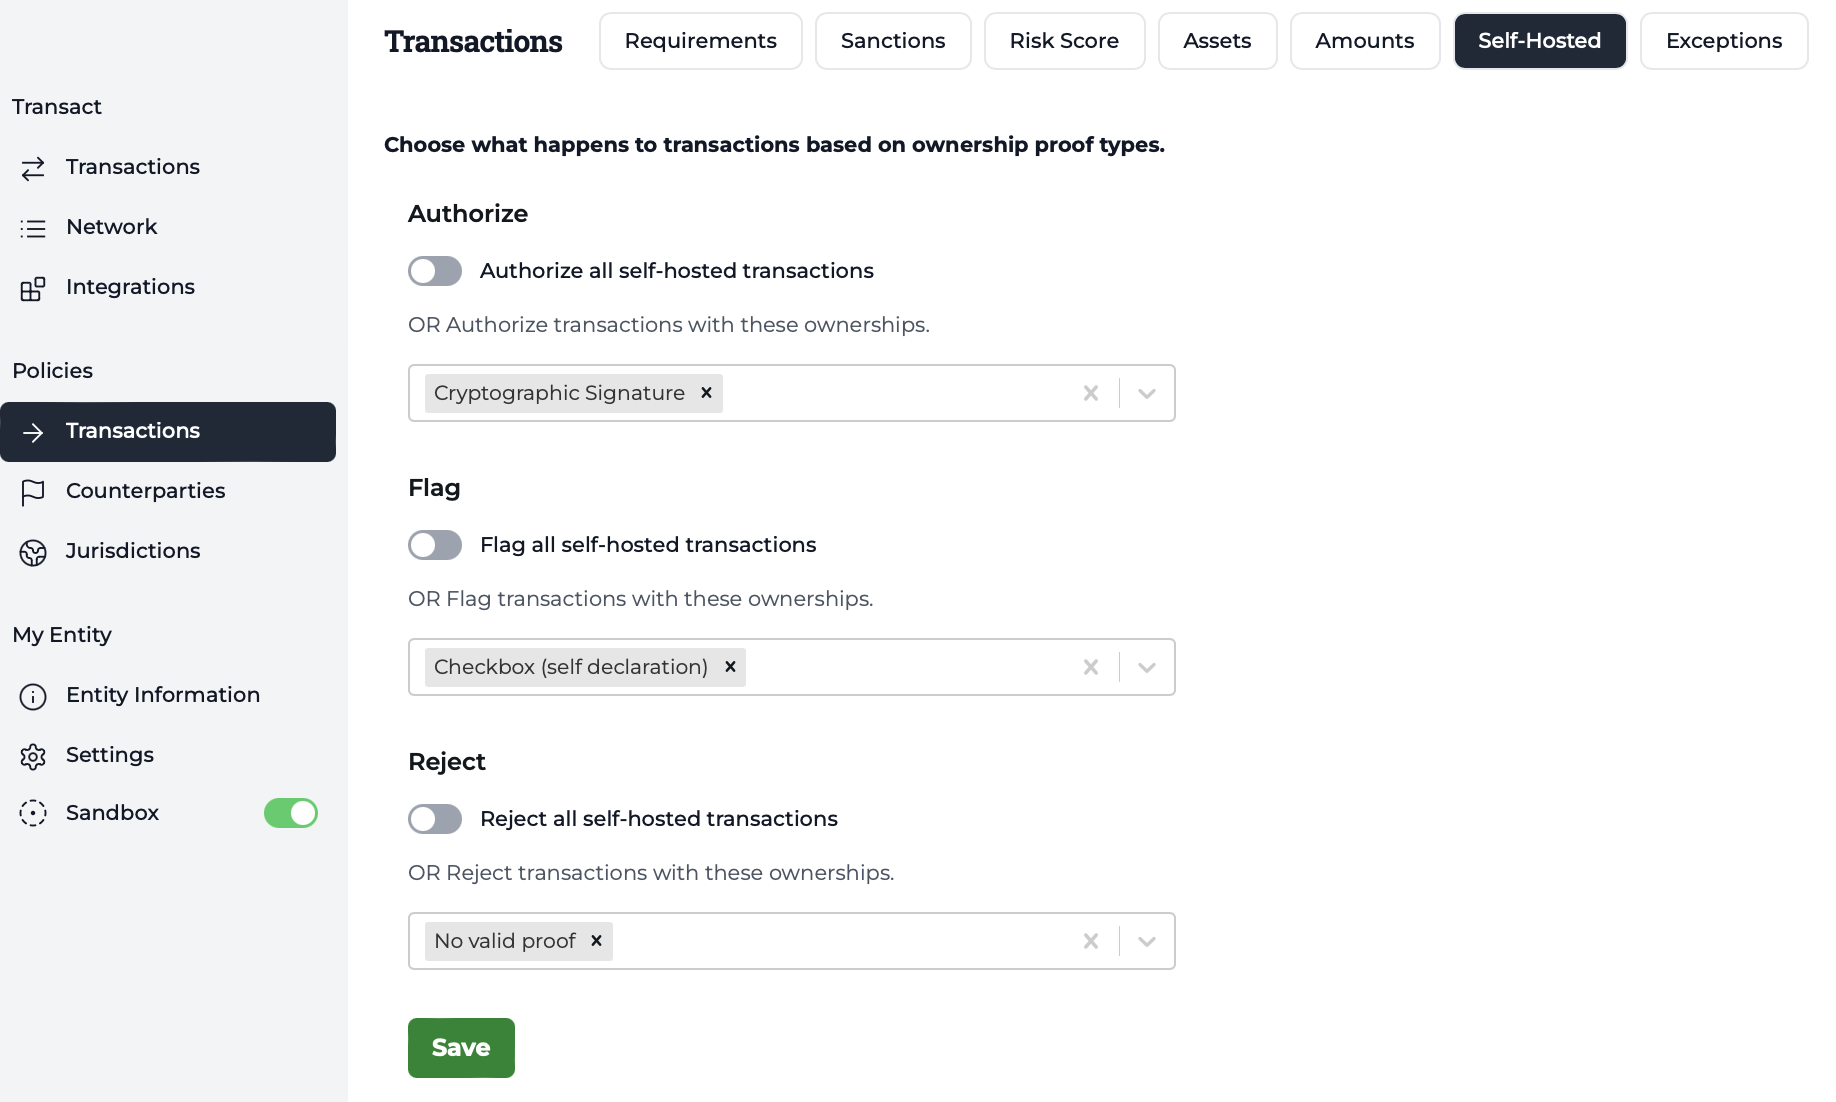Enable Flag all self-hosted transactions
This screenshot has width=1836, height=1102.
(x=435, y=545)
